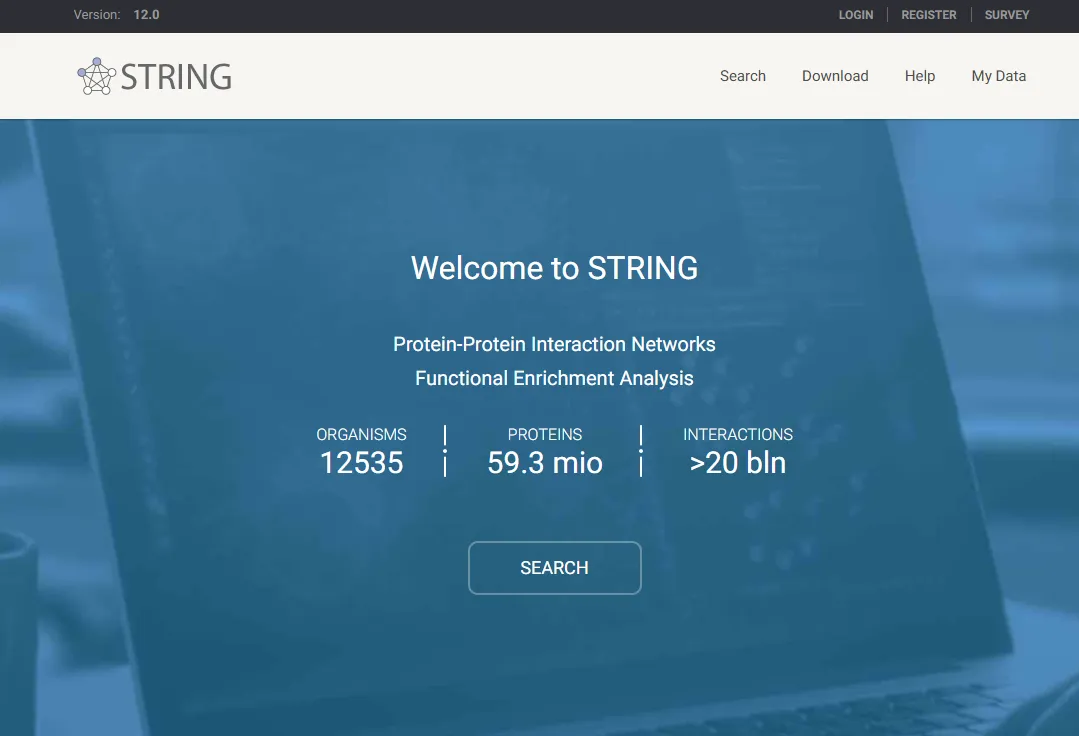The width and height of the screenshot is (1079, 736).
Task: Click the PROTEINS label
Action: (544, 434)
